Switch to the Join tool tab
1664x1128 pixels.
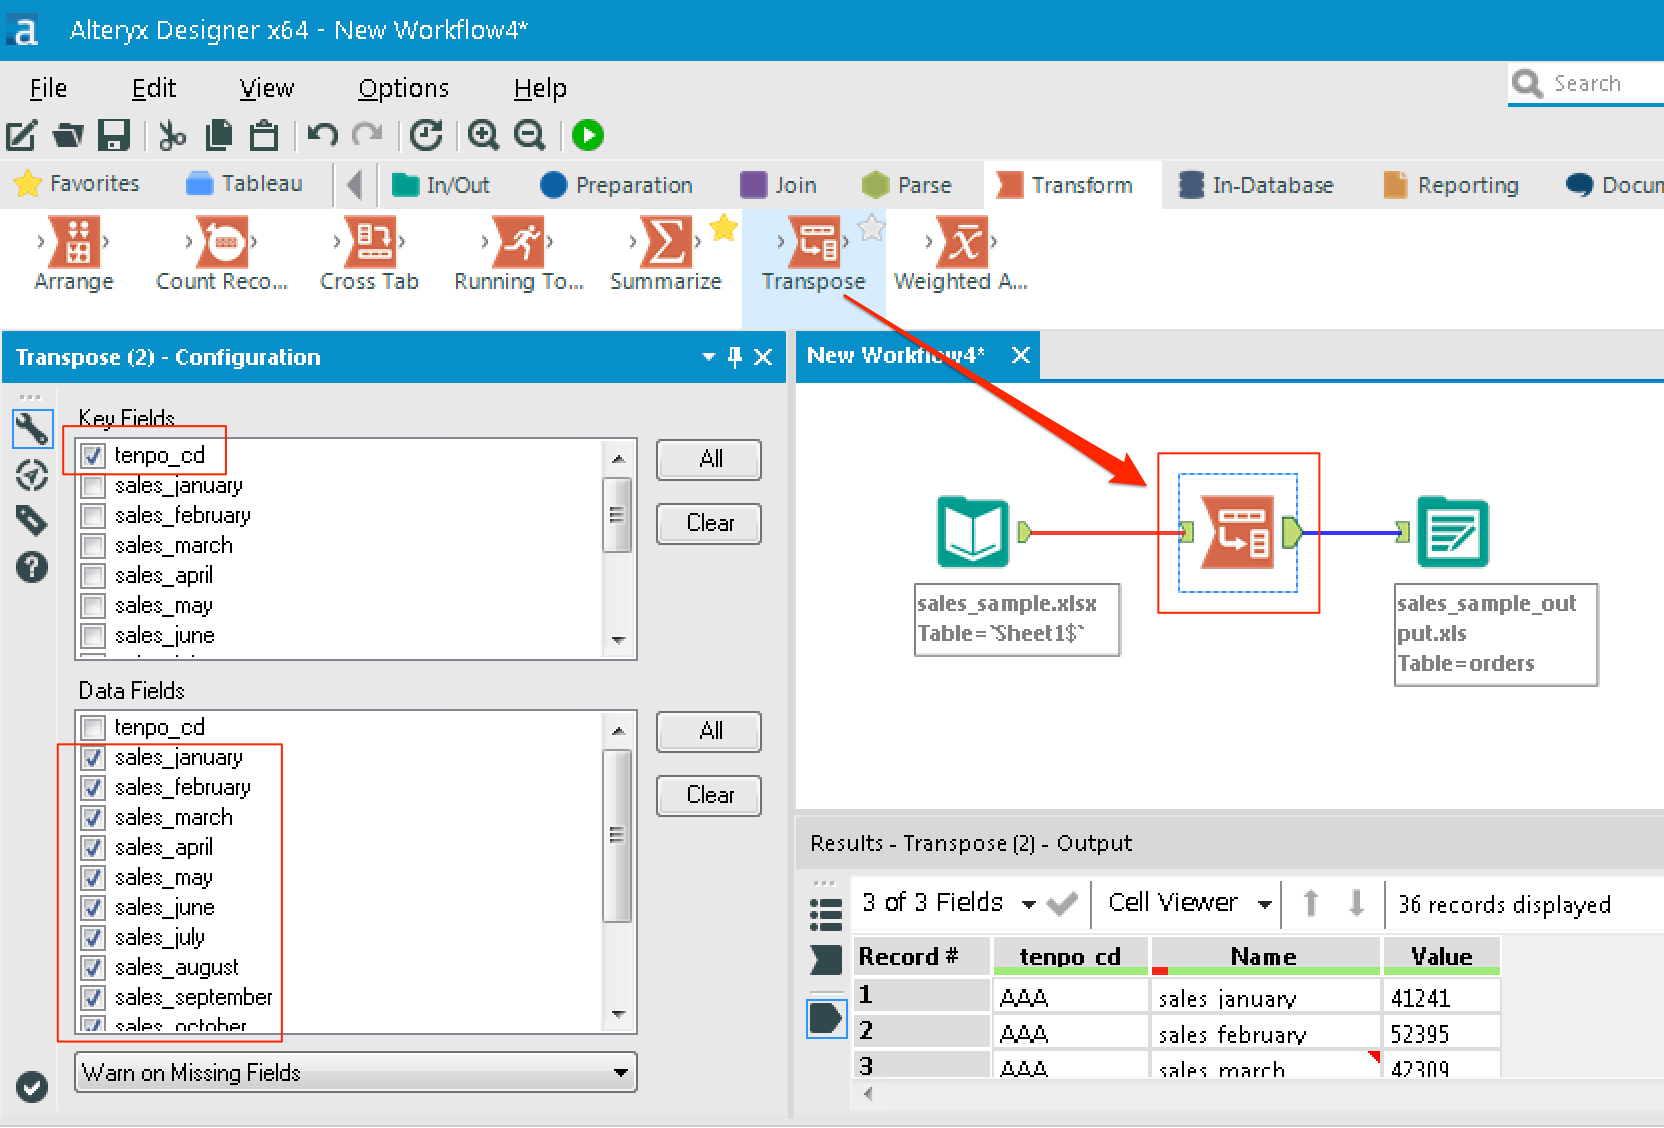(778, 185)
